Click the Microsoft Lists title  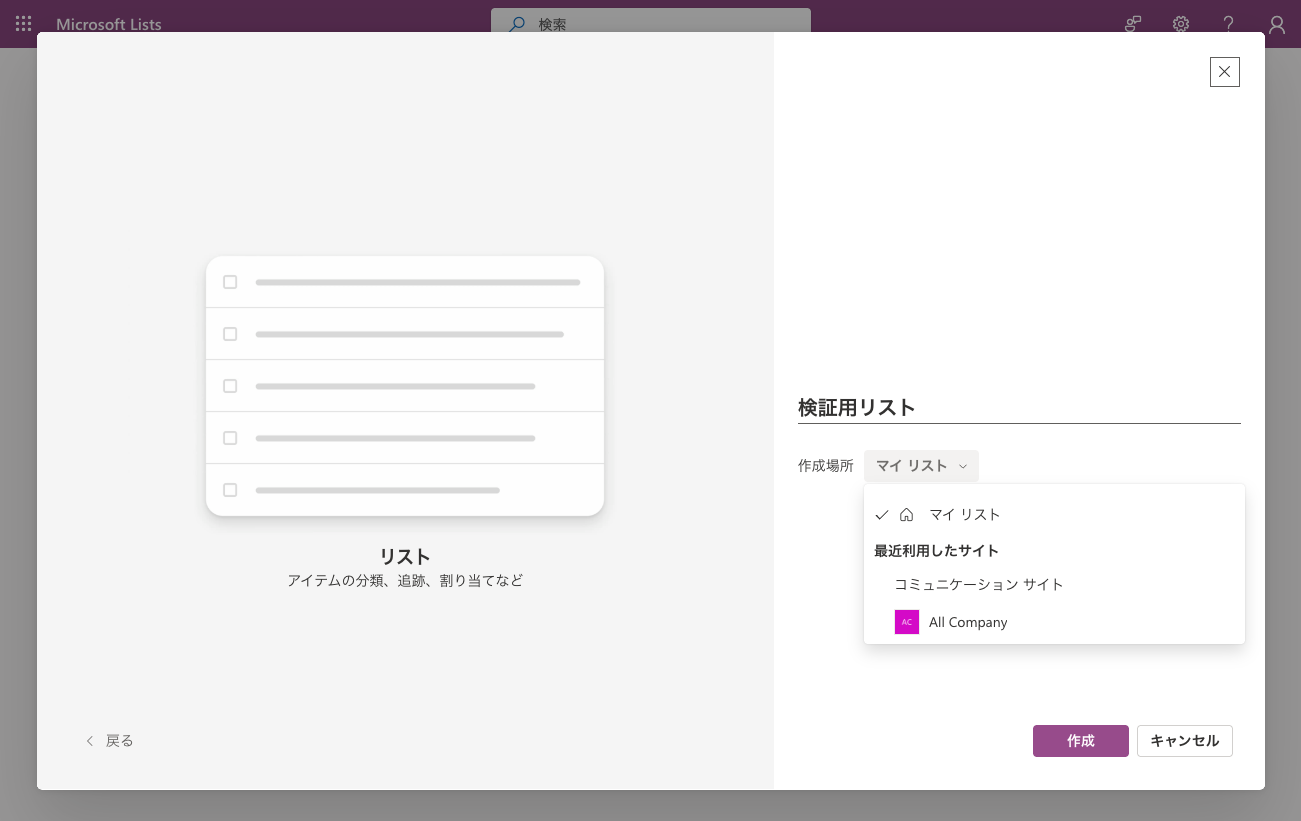point(109,24)
